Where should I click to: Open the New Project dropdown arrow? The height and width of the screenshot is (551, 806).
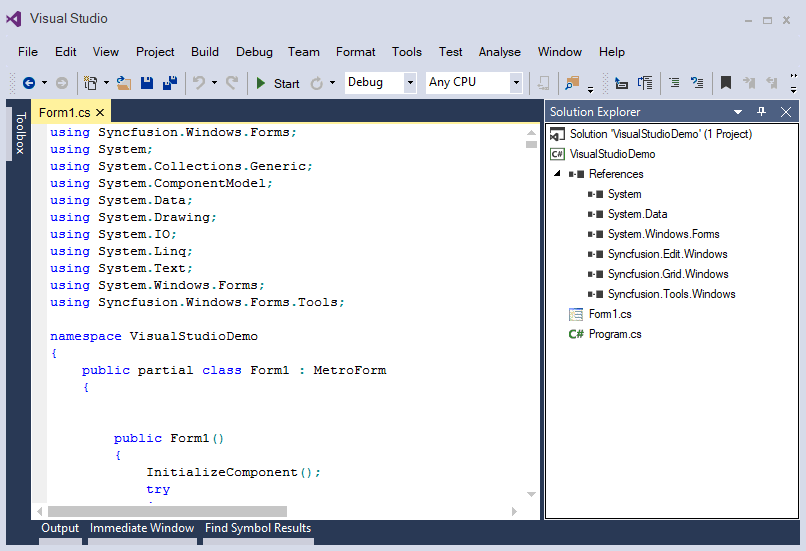(106, 83)
